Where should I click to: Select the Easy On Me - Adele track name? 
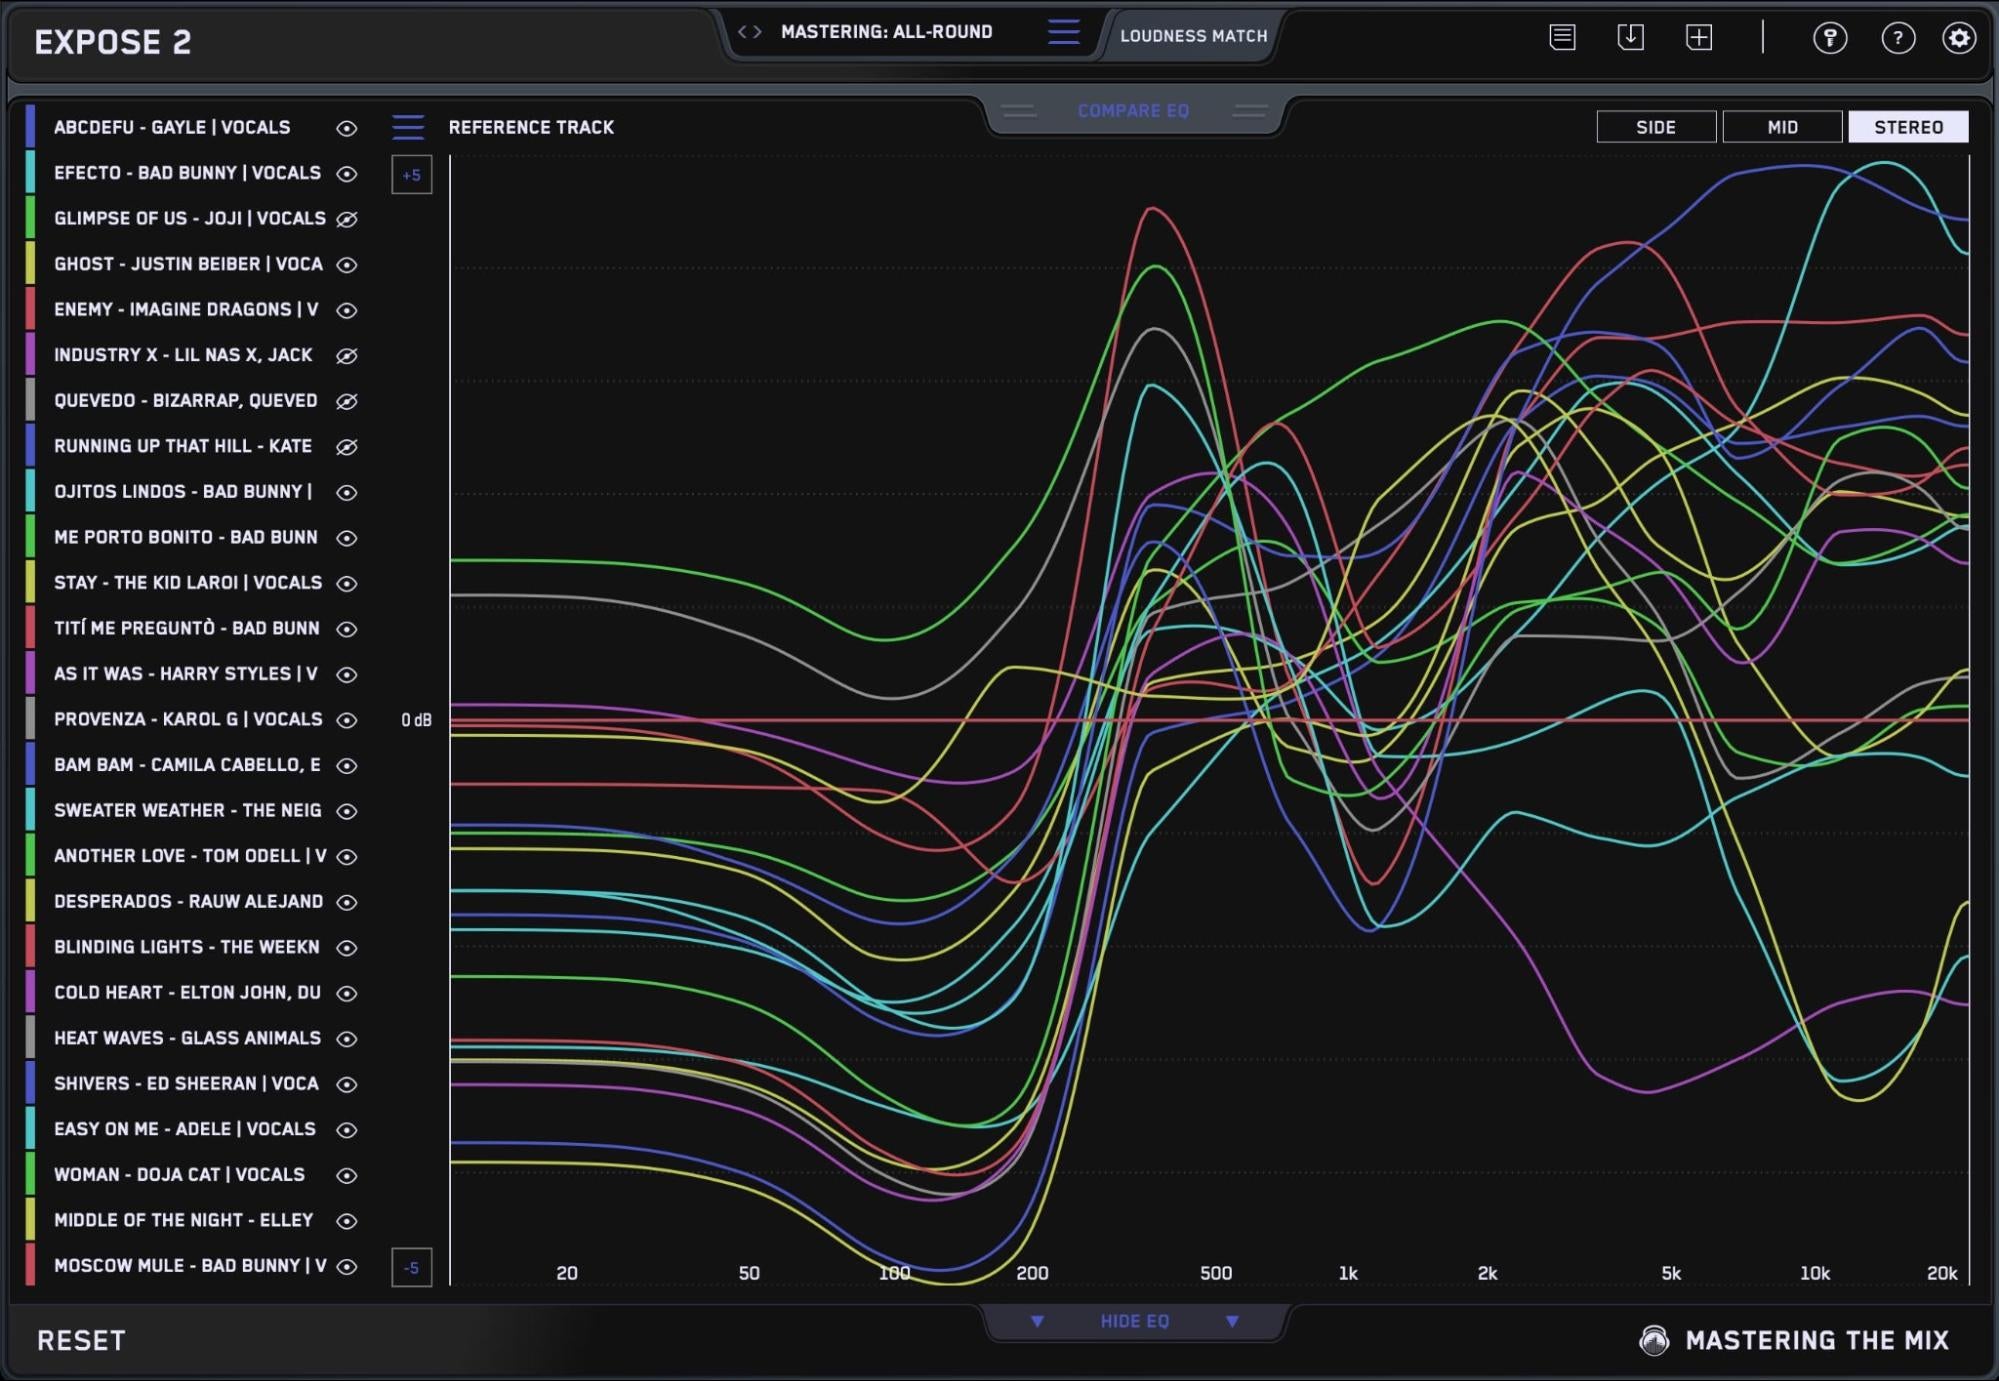(x=185, y=1129)
